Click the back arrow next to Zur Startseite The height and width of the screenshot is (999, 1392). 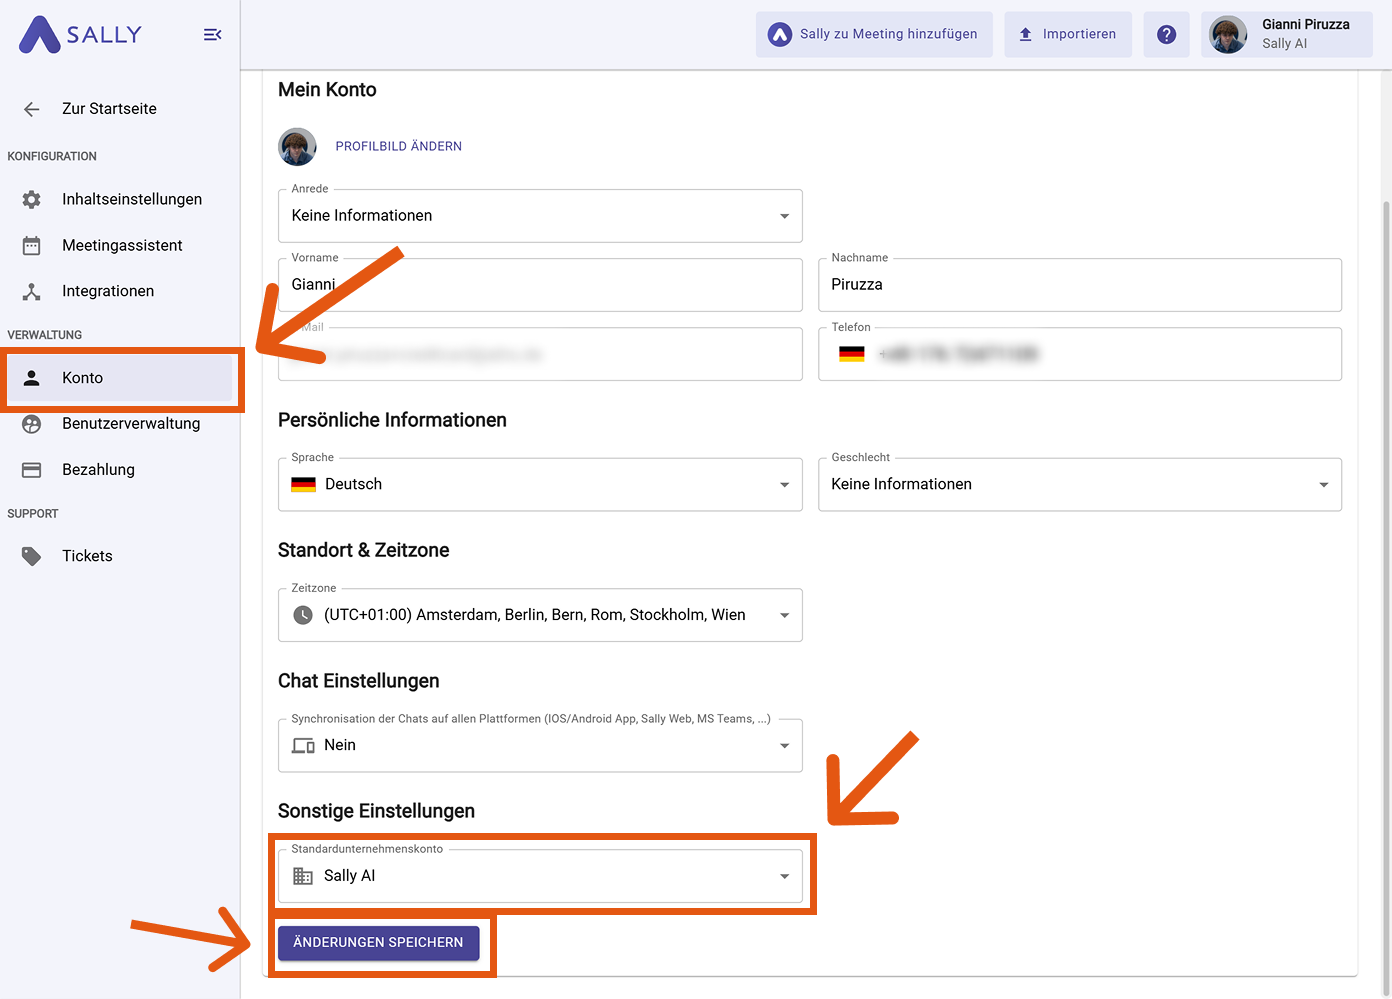click(32, 109)
